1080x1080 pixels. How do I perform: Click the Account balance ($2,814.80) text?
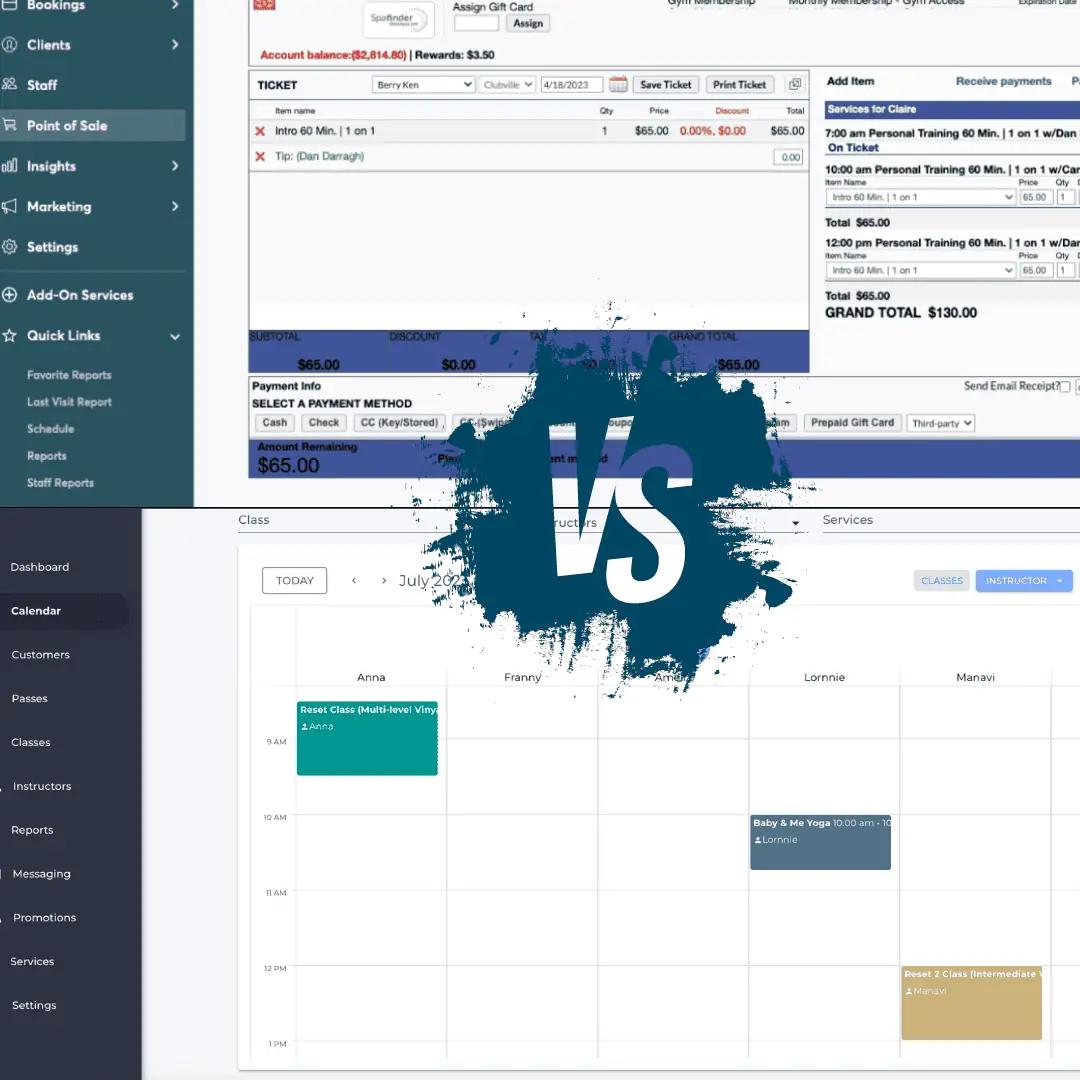(333, 55)
